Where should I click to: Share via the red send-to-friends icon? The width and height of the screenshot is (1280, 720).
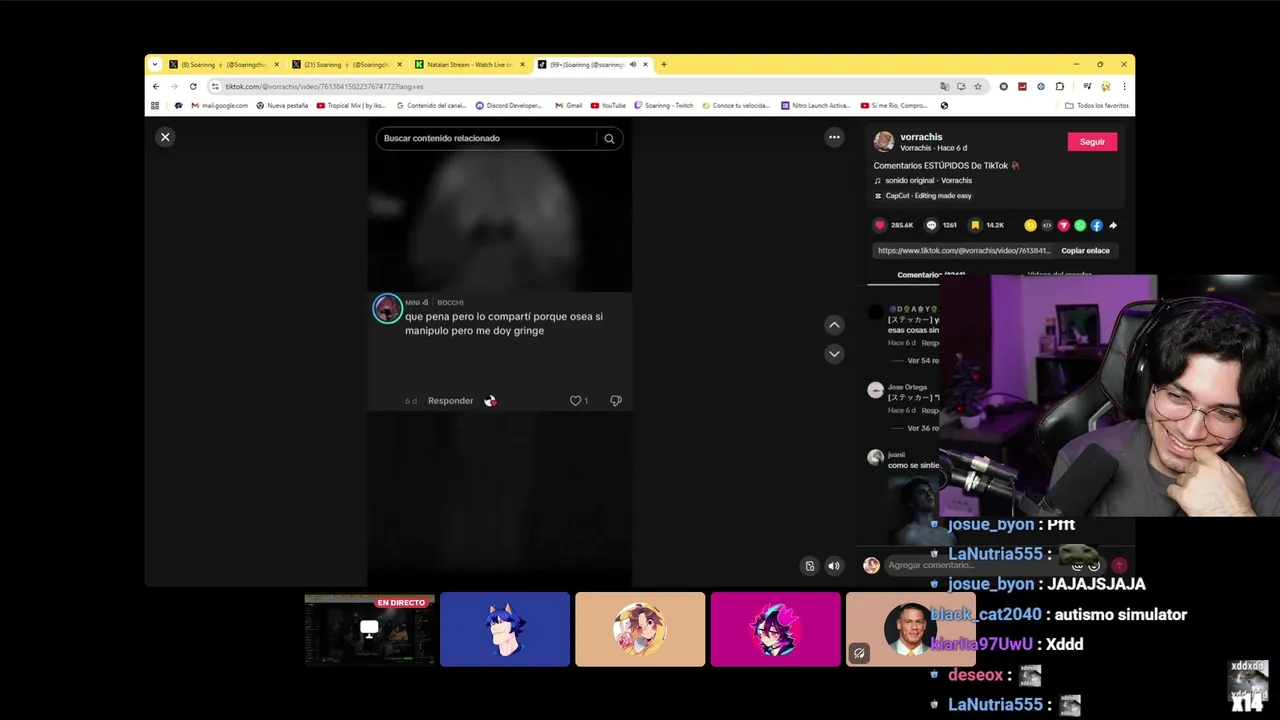(x=1064, y=225)
